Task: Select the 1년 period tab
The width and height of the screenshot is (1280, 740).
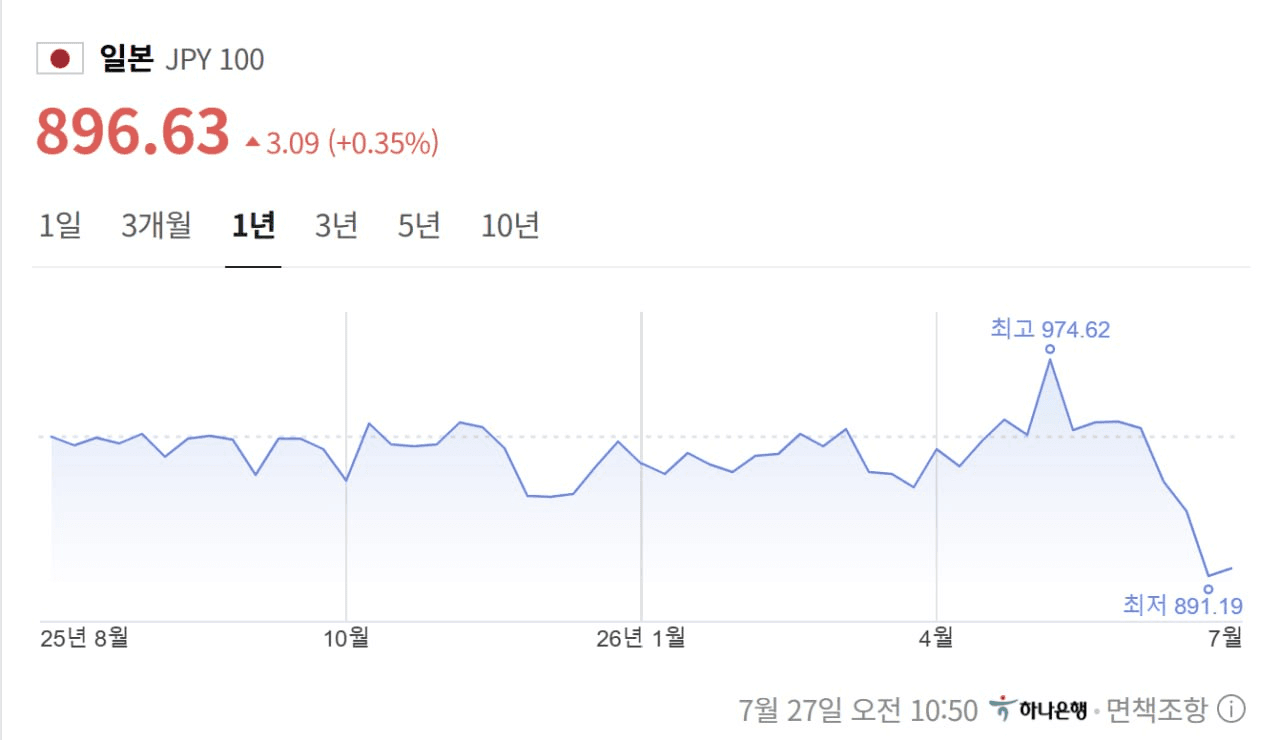Action: (253, 226)
